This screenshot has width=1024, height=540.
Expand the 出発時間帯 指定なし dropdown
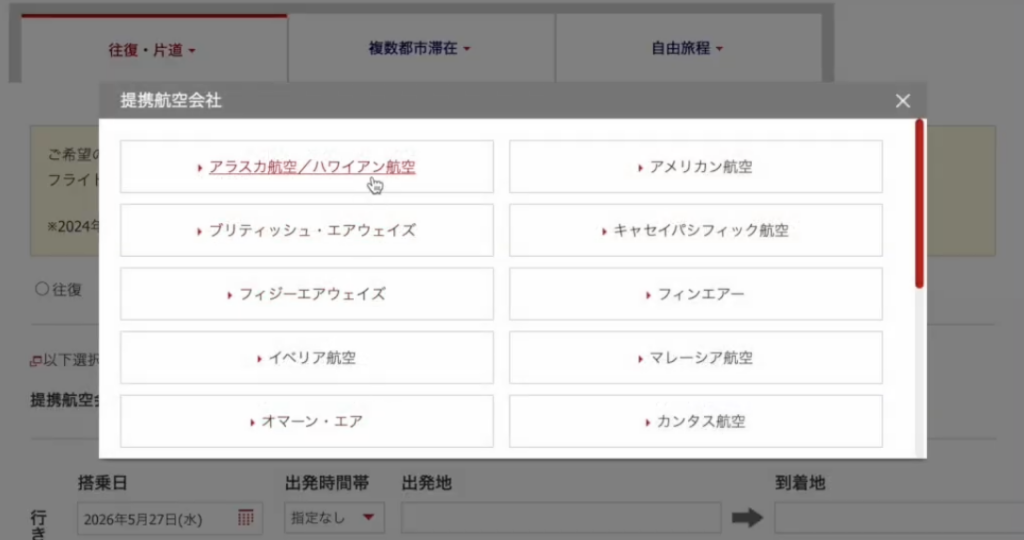point(334,518)
